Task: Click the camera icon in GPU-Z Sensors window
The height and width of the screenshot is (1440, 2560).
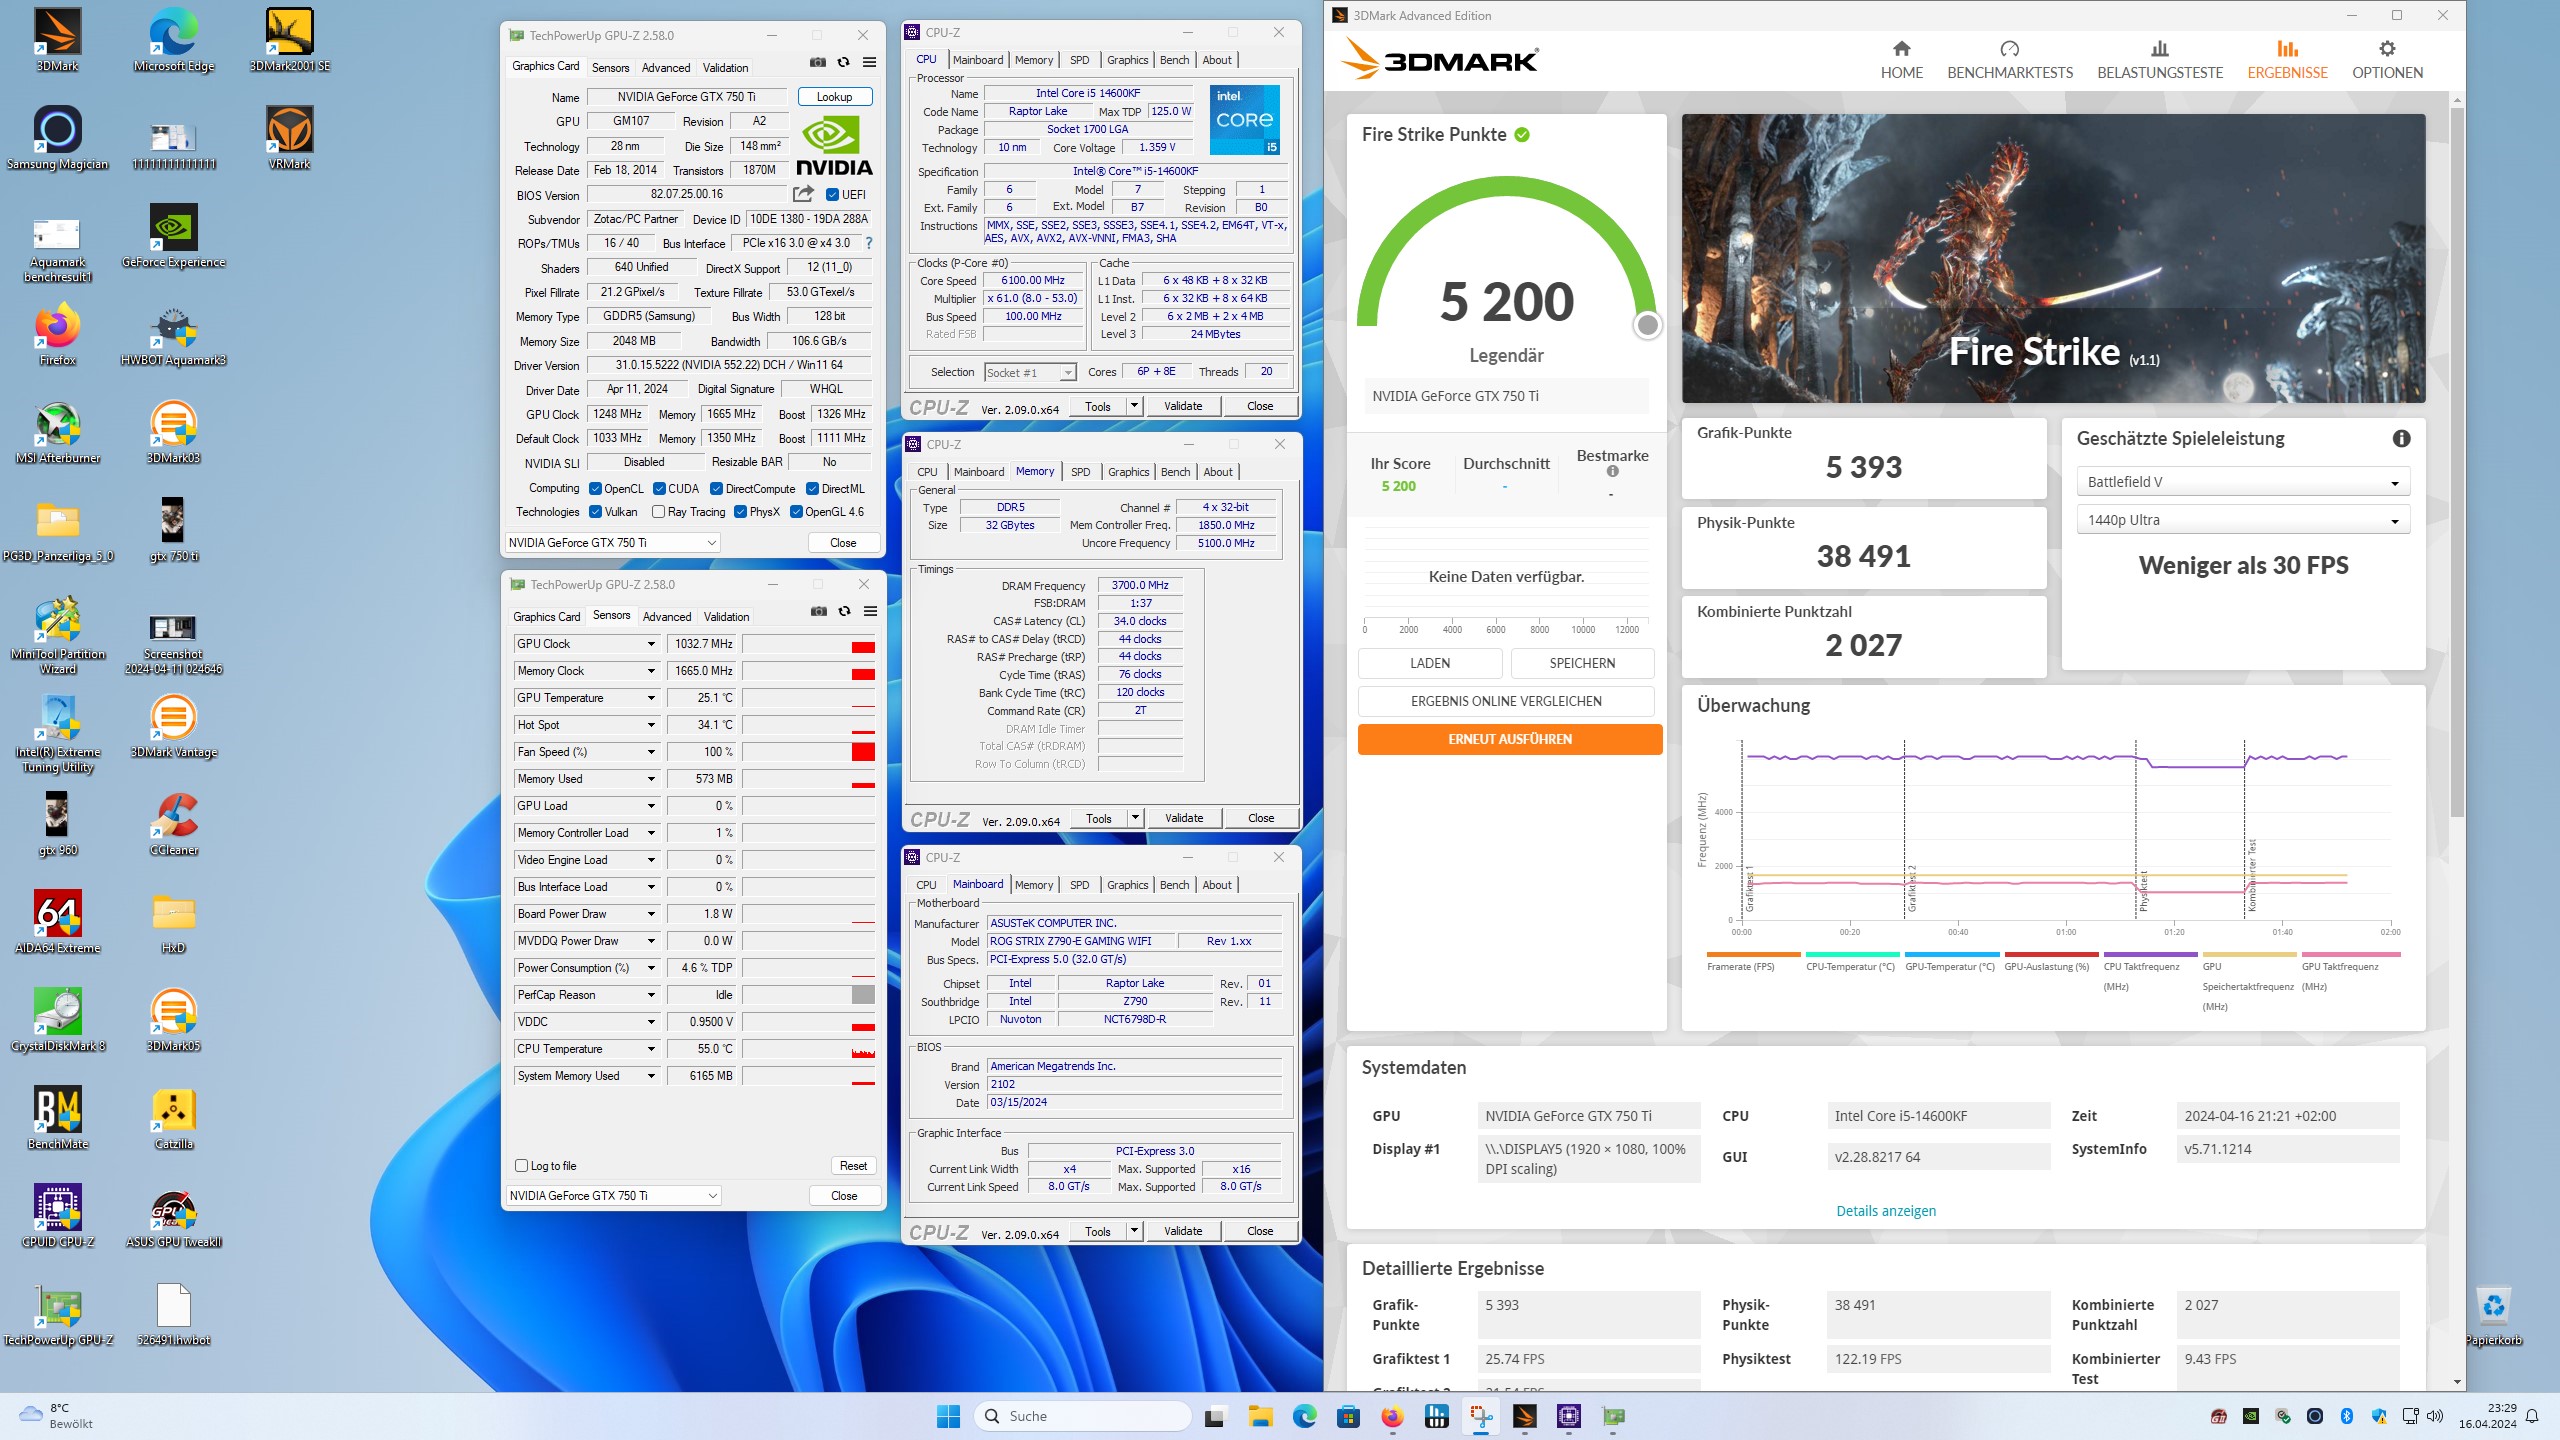Action: click(x=819, y=611)
